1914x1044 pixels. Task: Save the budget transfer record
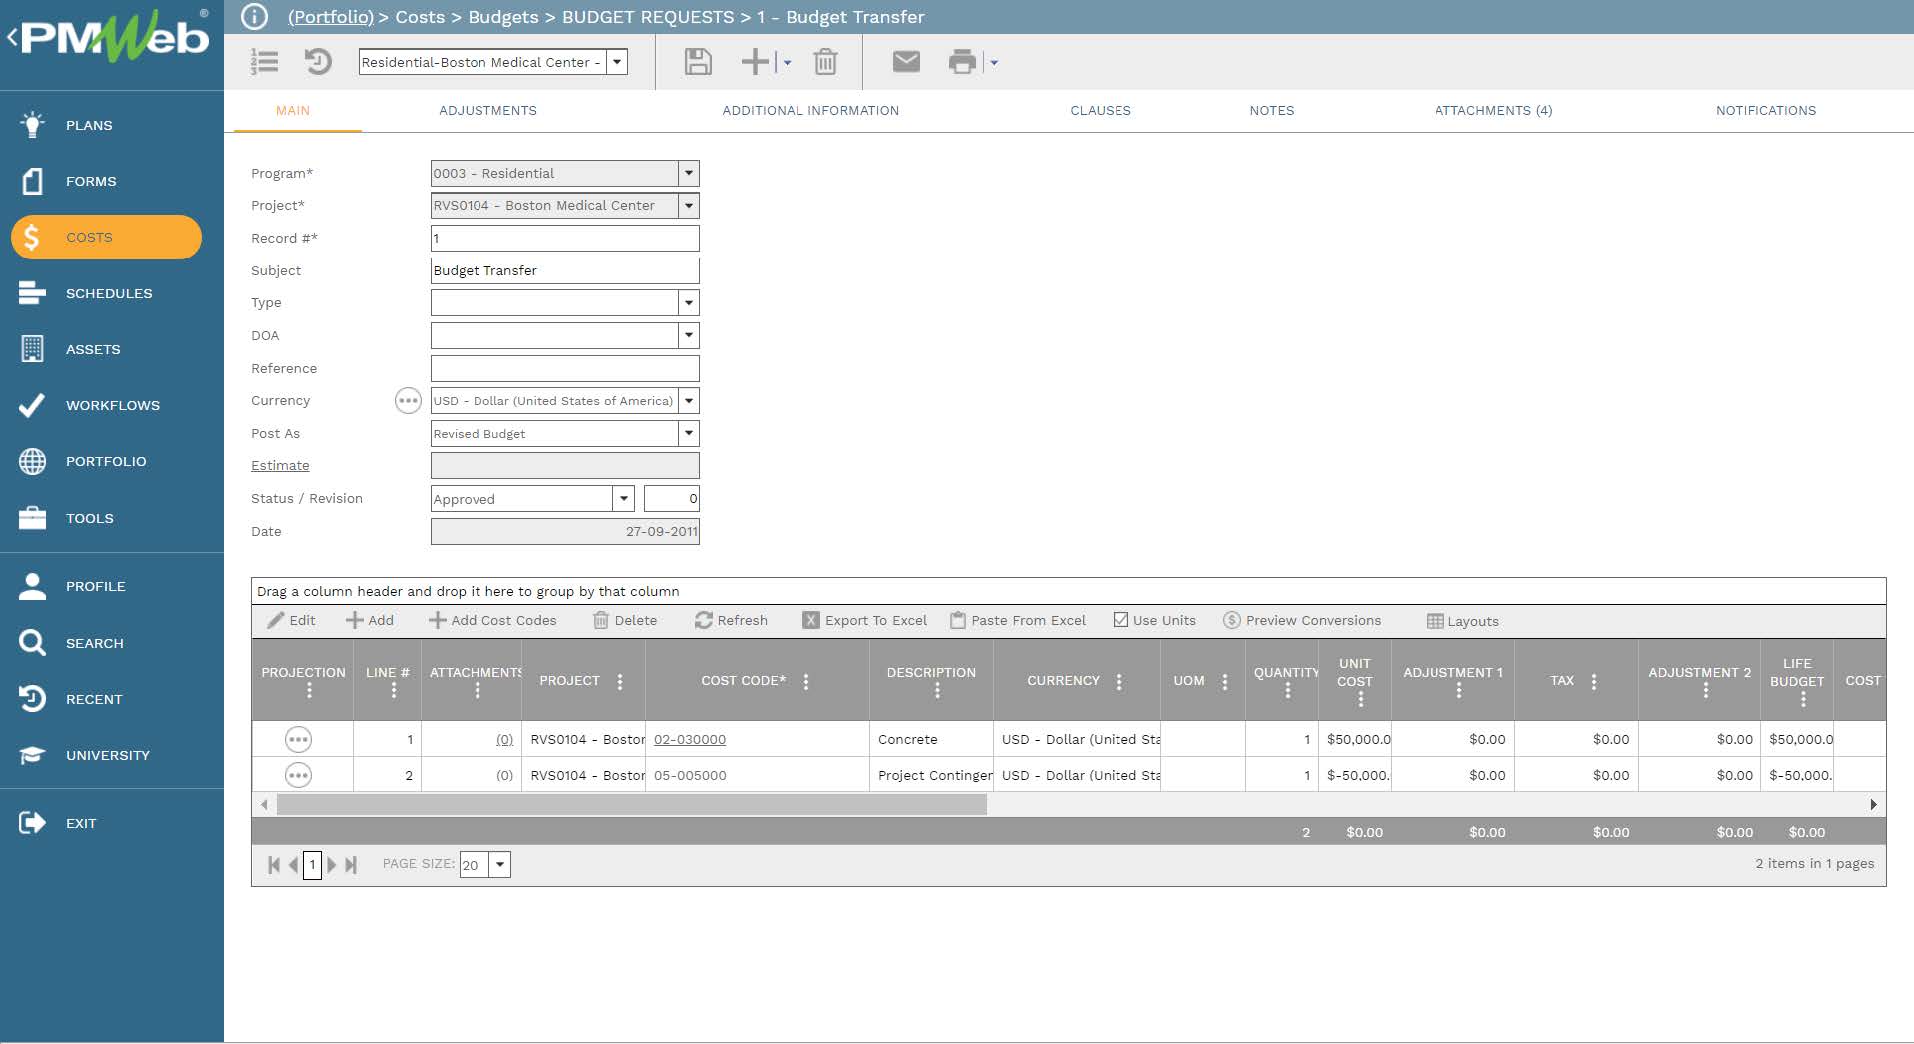(x=698, y=62)
